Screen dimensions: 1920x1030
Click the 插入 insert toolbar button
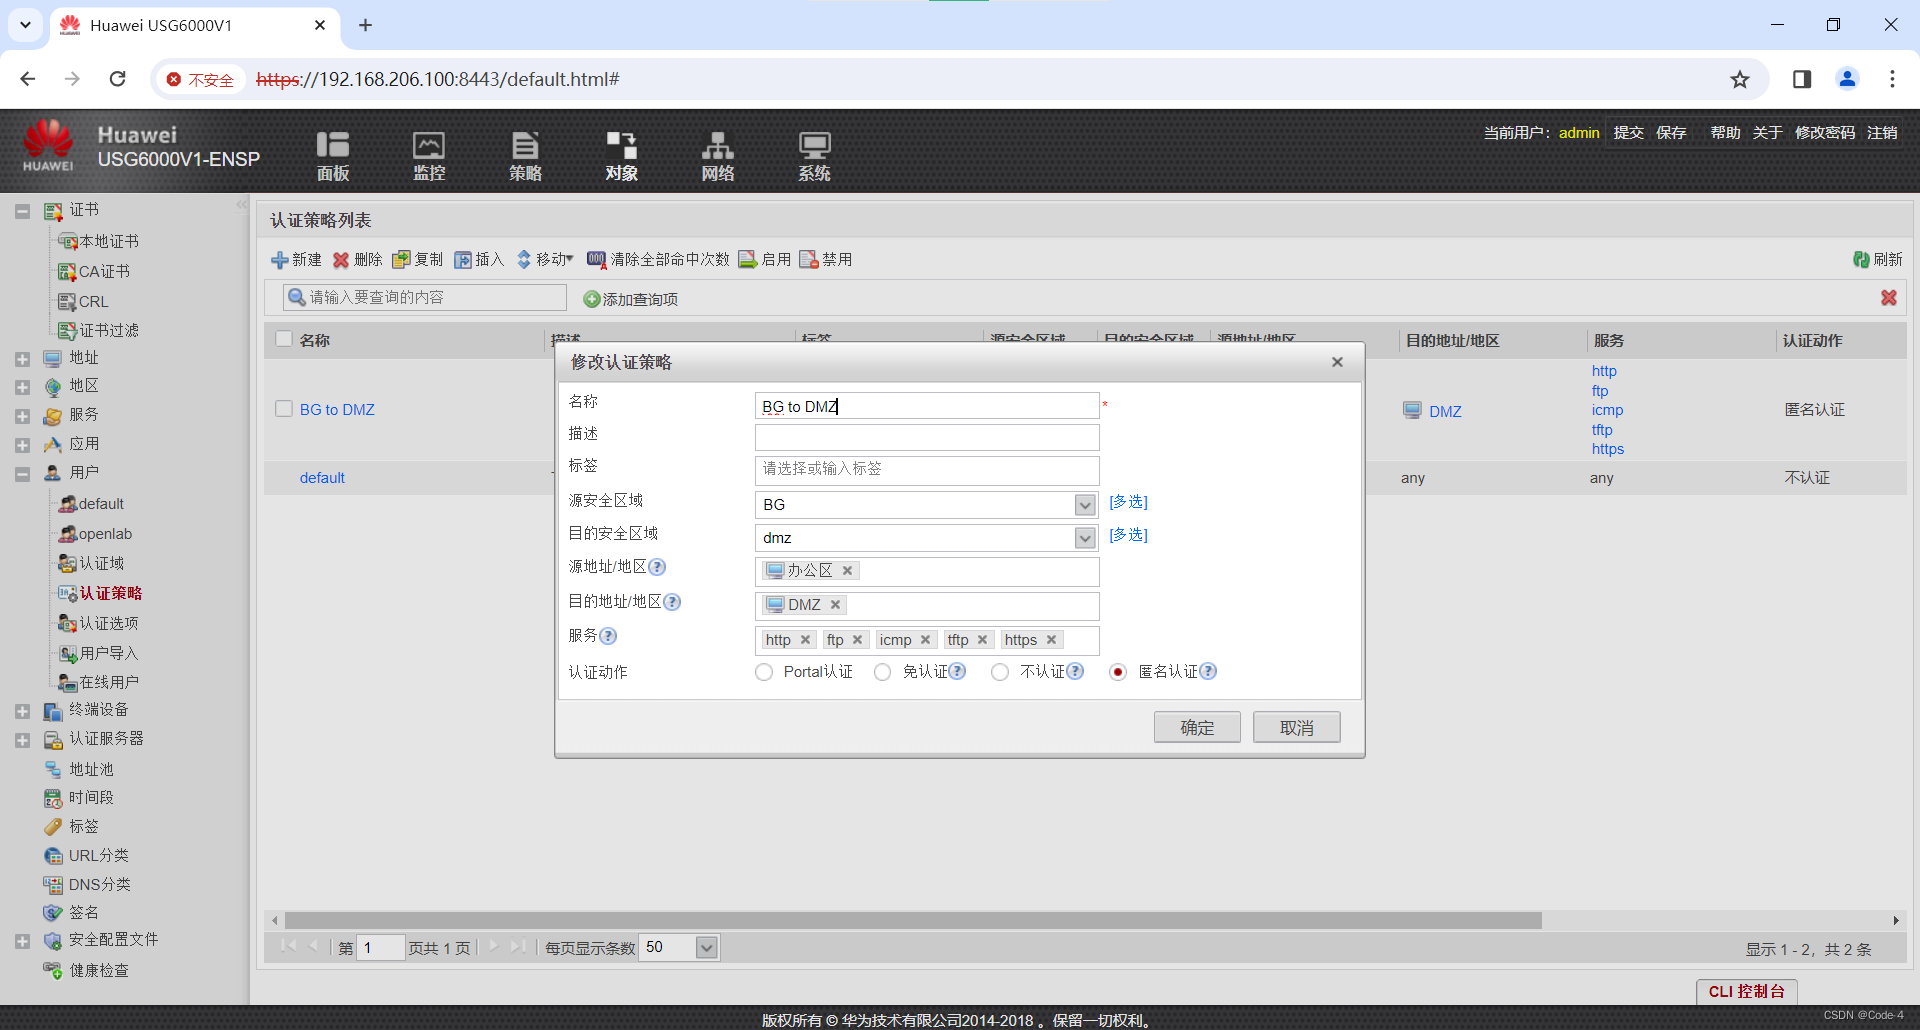478,259
